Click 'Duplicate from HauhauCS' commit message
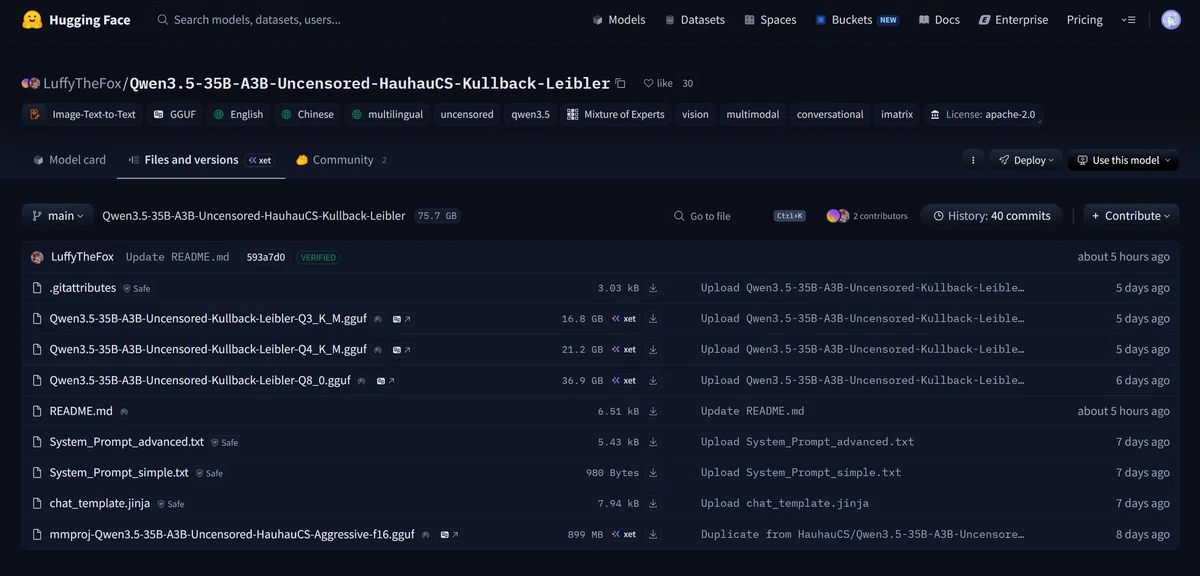The height and width of the screenshot is (576, 1200). 864,534
